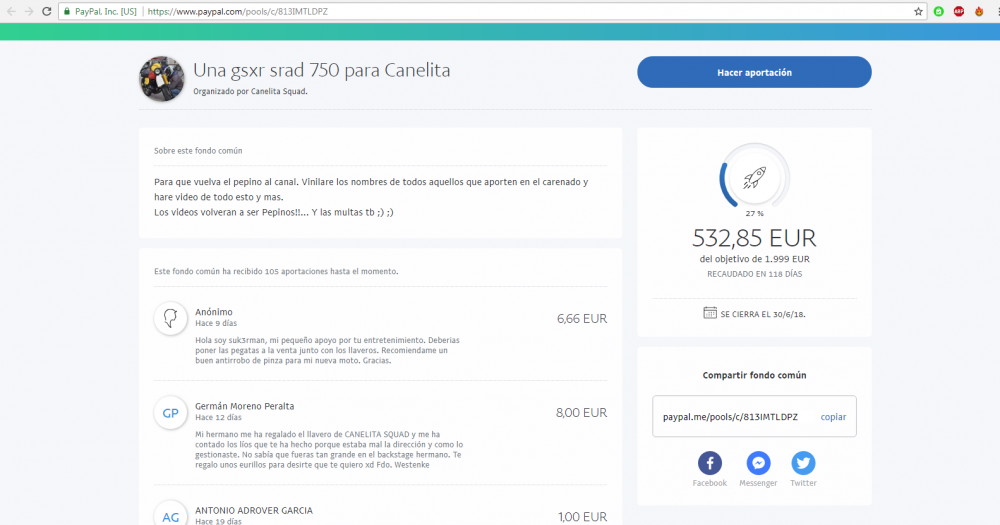
Task: Click the 27 % progress label
Action: 754,214
